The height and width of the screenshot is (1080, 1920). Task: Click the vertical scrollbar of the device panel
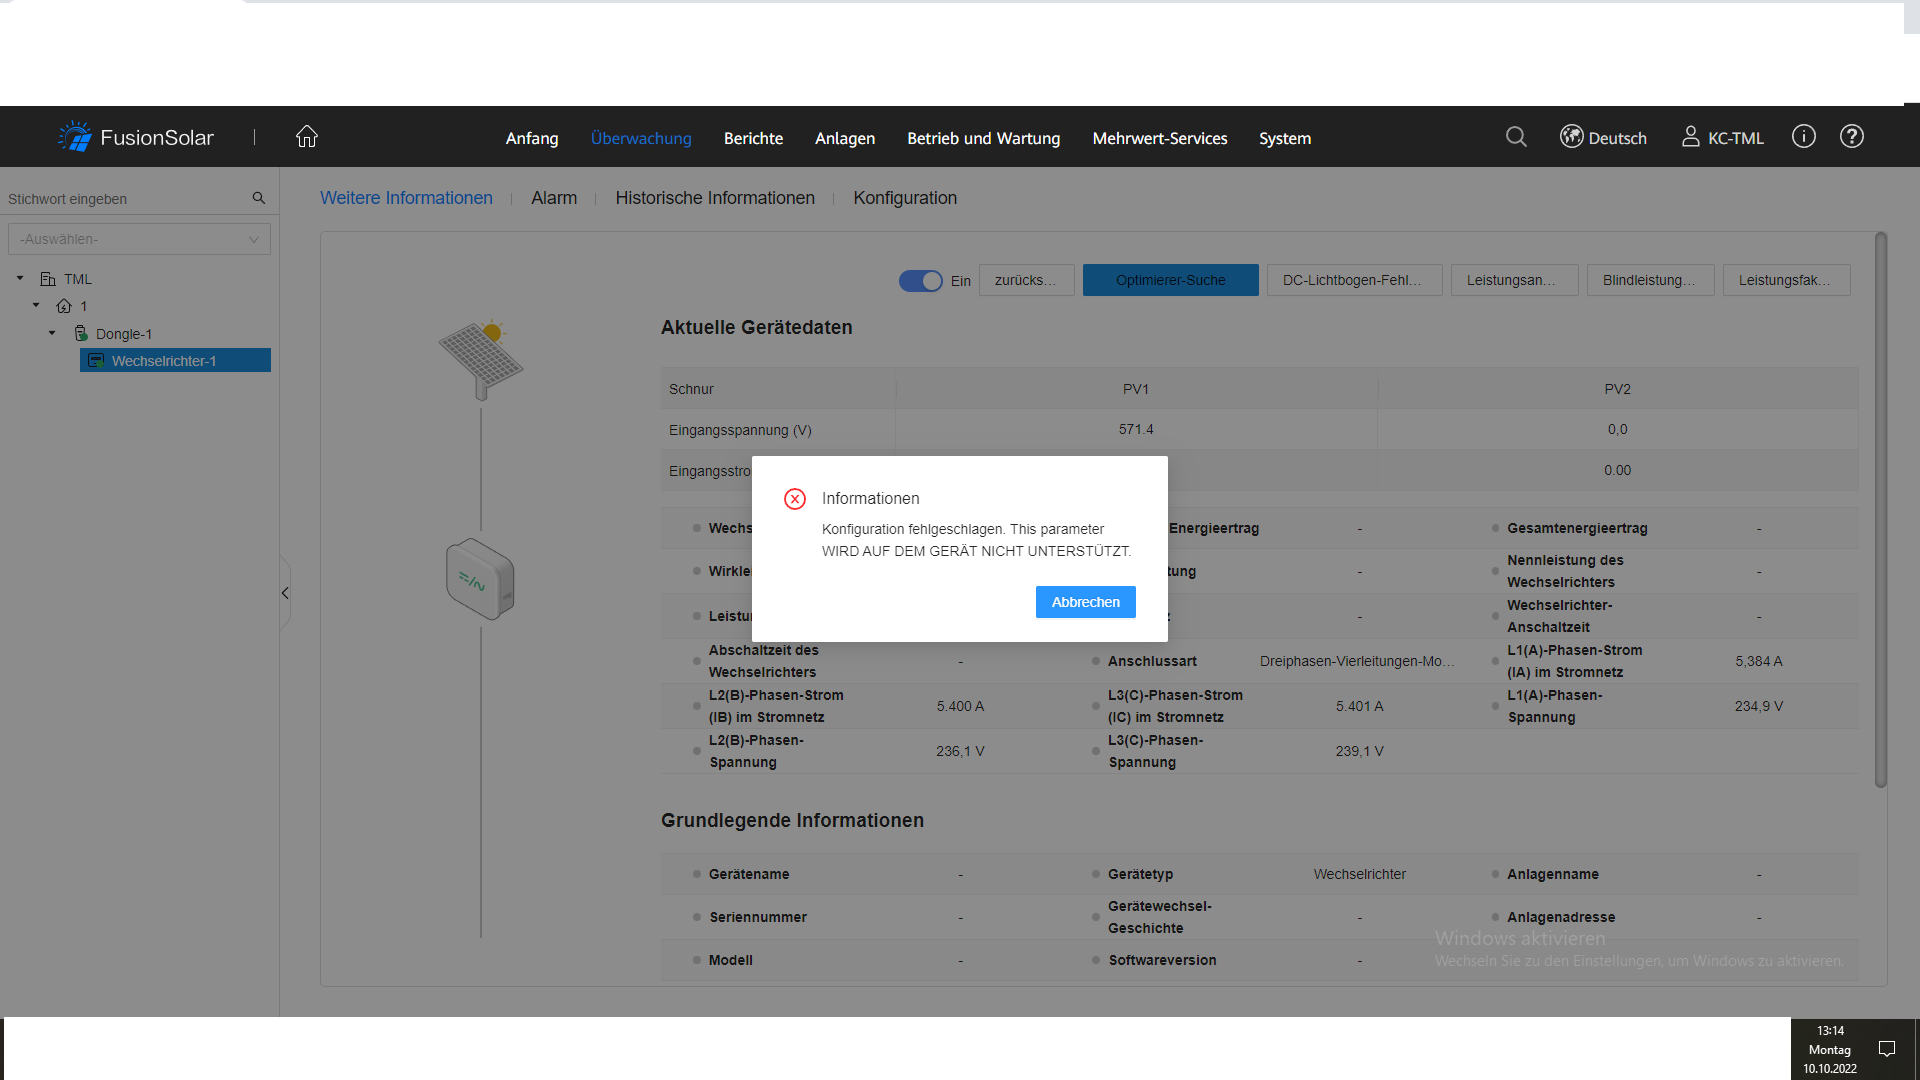pyautogui.click(x=1880, y=510)
